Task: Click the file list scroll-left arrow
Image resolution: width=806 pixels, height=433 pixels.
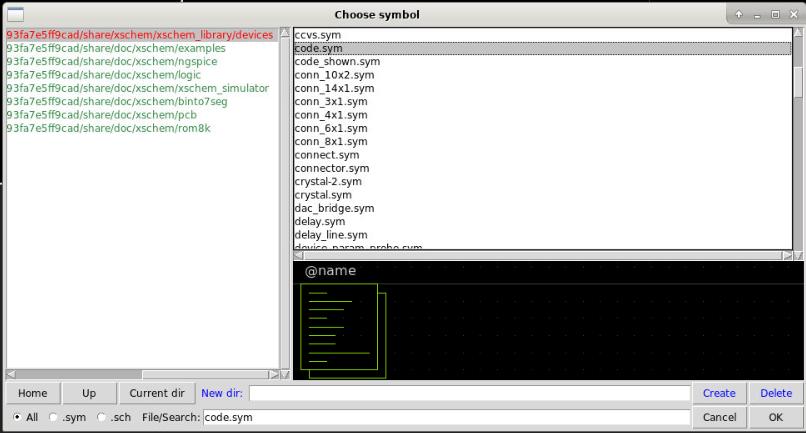Action: (298, 255)
